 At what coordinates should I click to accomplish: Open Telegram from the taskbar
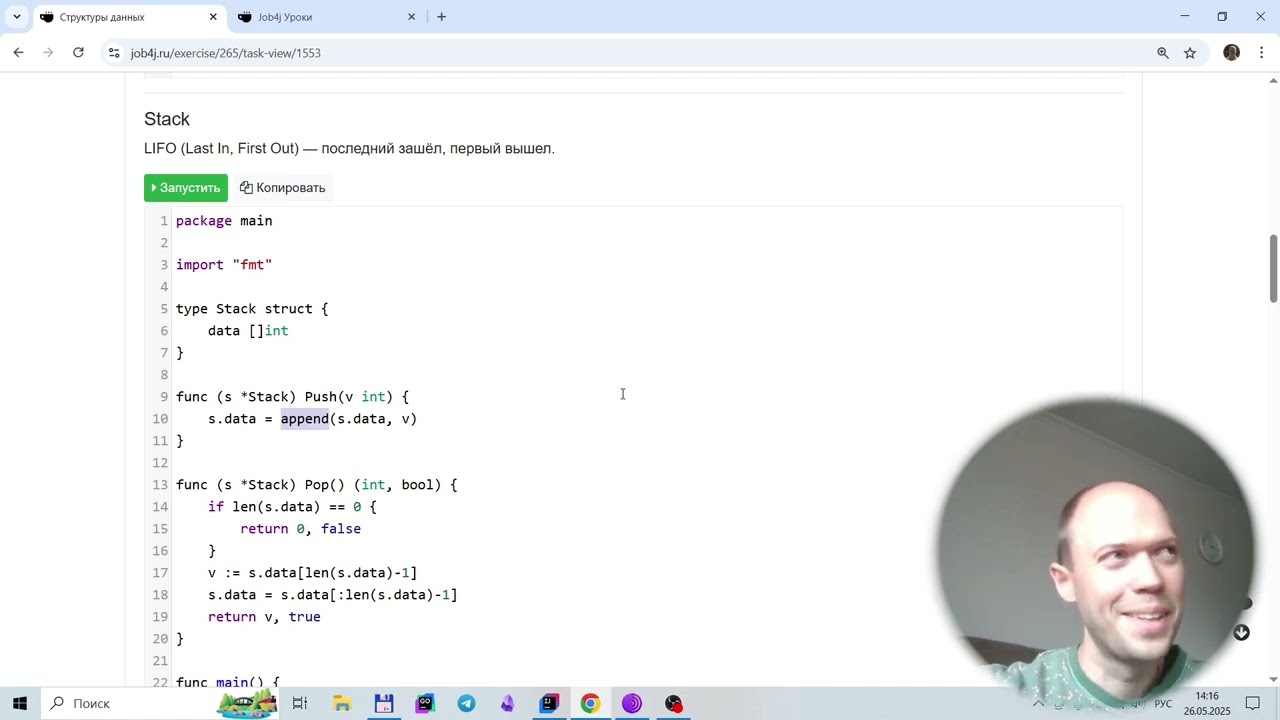coord(467,704)
